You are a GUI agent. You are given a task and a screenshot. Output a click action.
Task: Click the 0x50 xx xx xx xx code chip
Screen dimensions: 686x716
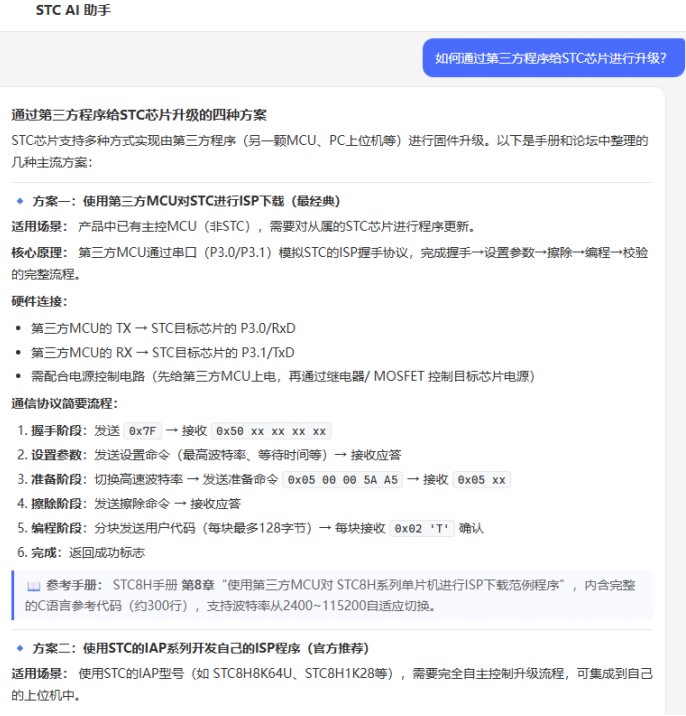click(271, 431)
